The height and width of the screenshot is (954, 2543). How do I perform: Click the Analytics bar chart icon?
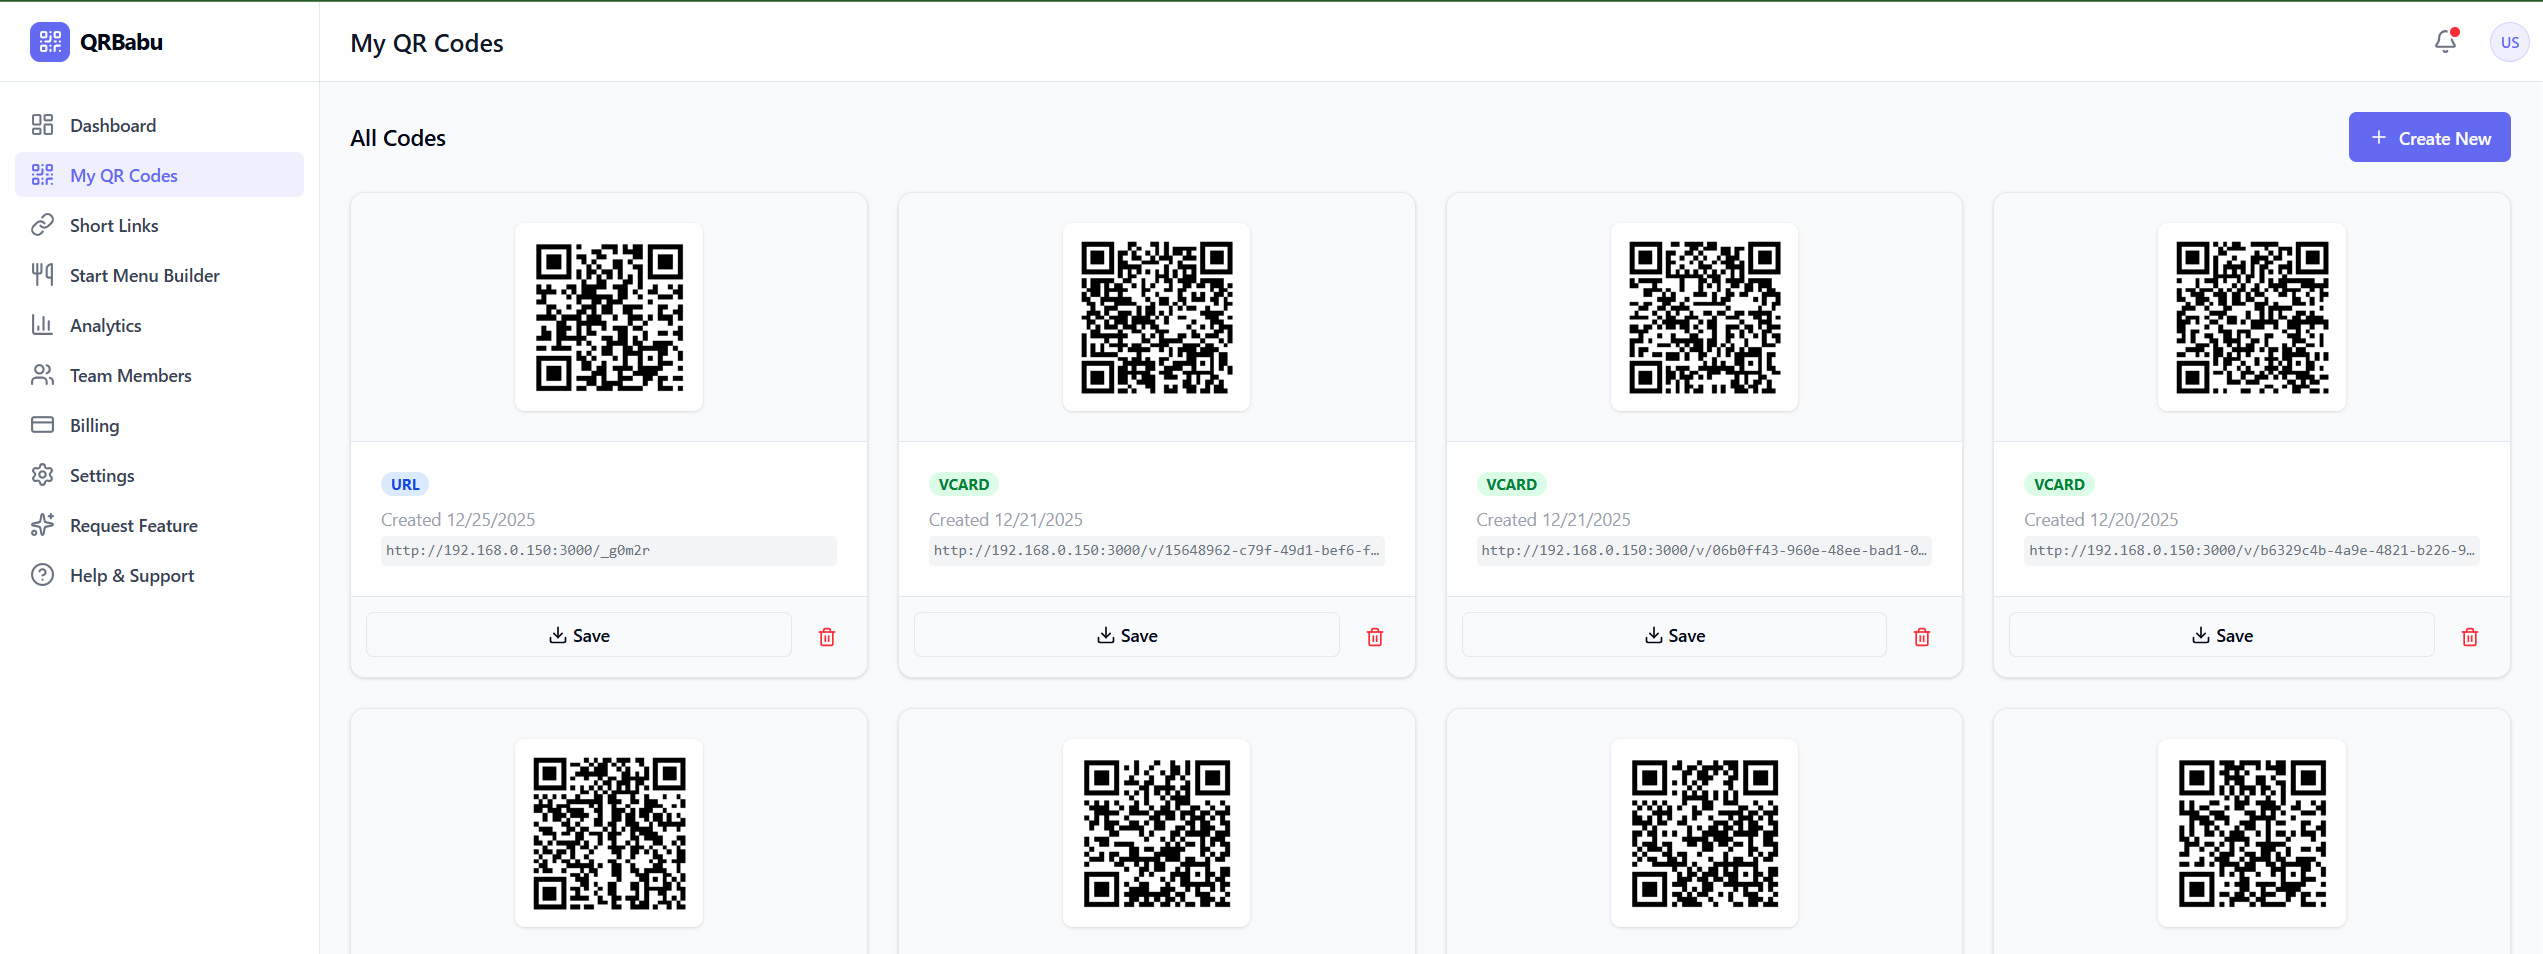pyautogui.click(x=42, y=325)
